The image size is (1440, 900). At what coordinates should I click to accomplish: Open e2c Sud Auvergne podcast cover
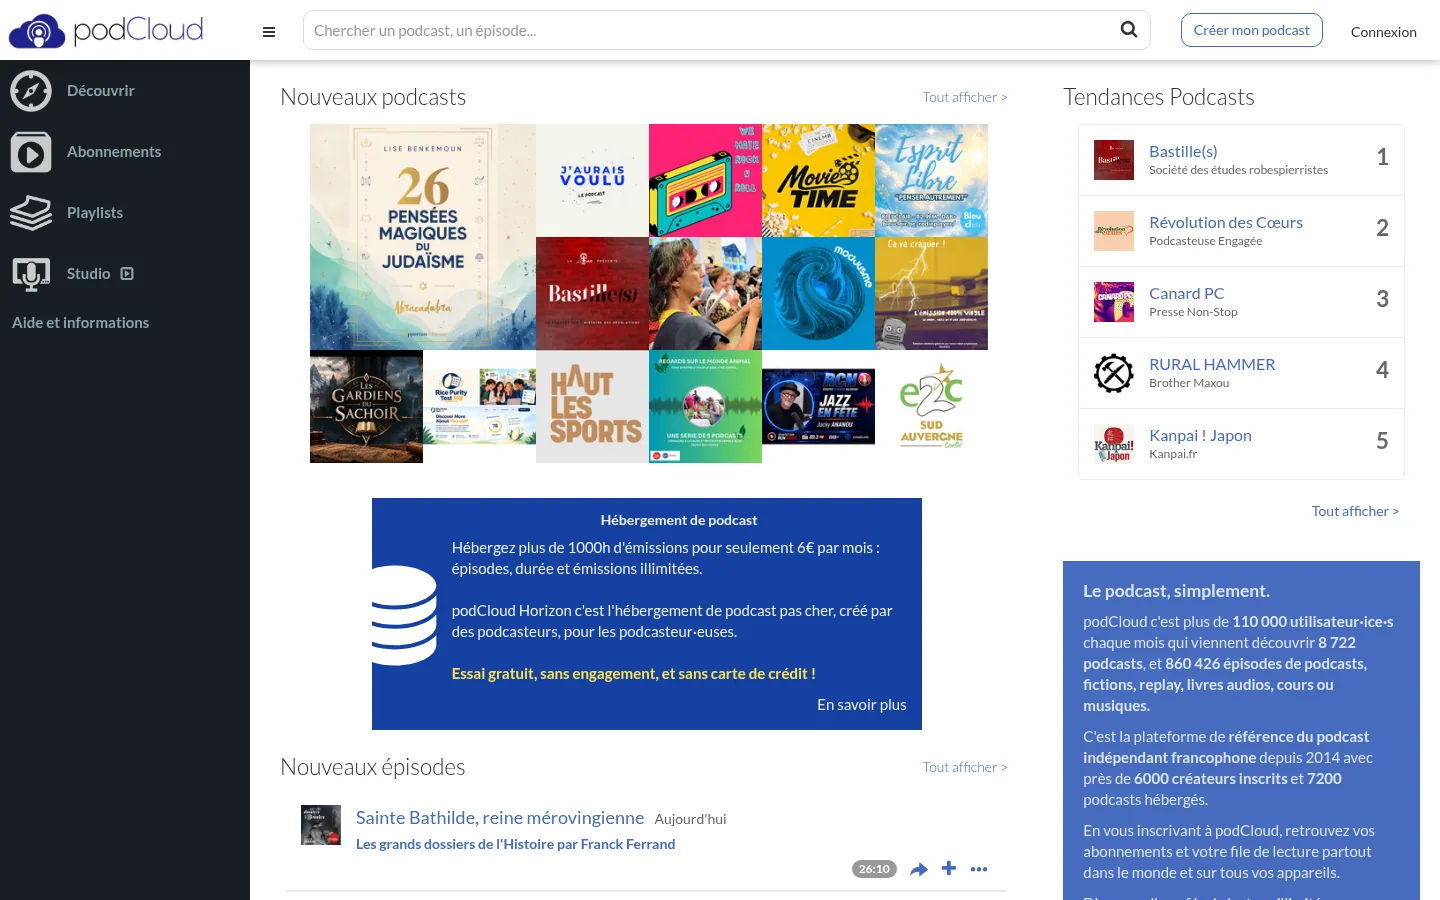click(x=931, y=406)
